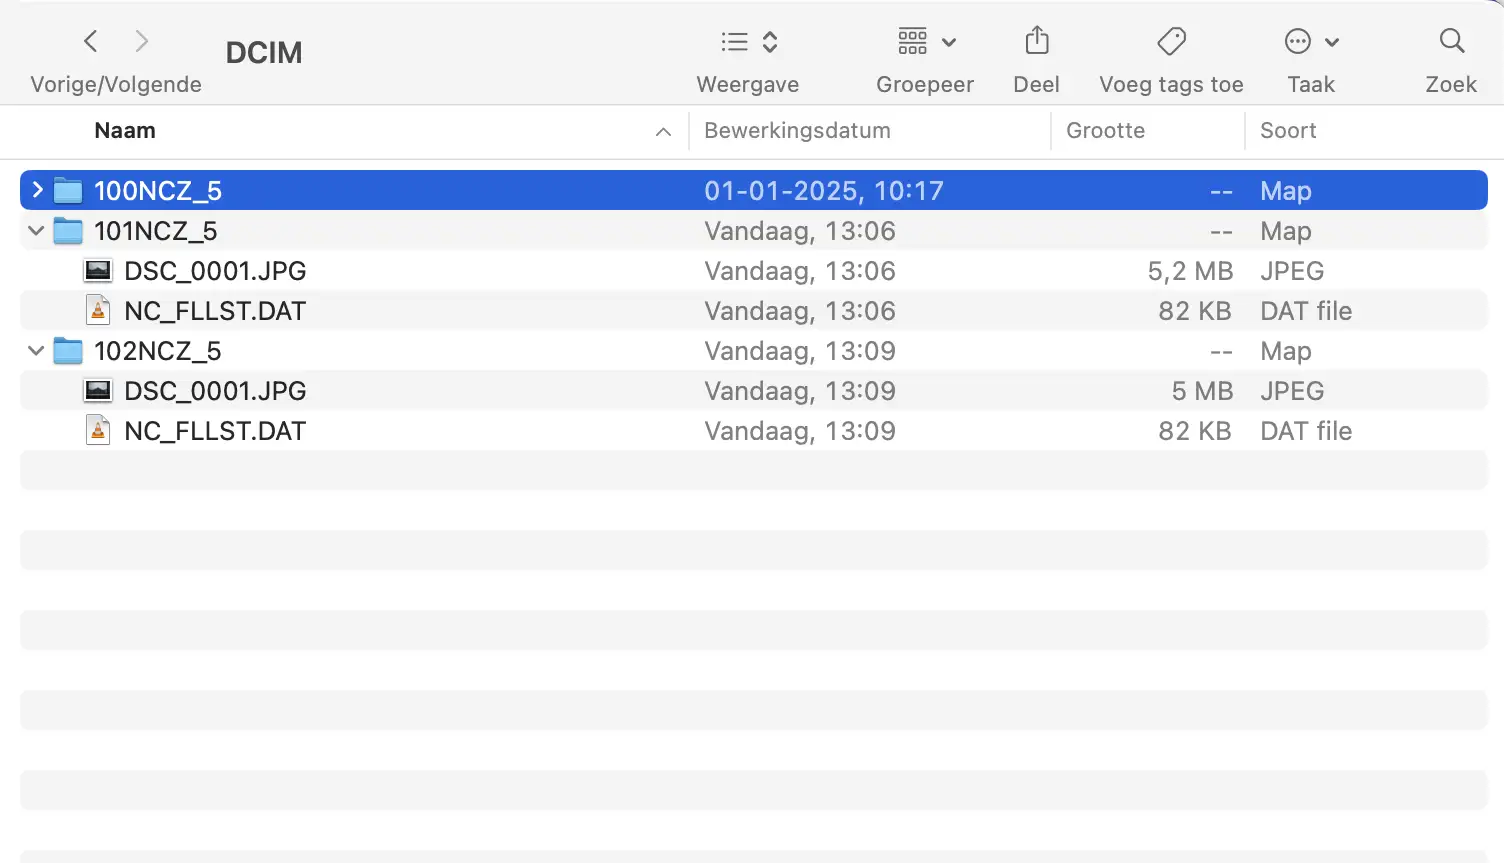Expand the 100NCZ_5 folder
The height and width of the screenshot is (863, 1505).
(37, 190)
